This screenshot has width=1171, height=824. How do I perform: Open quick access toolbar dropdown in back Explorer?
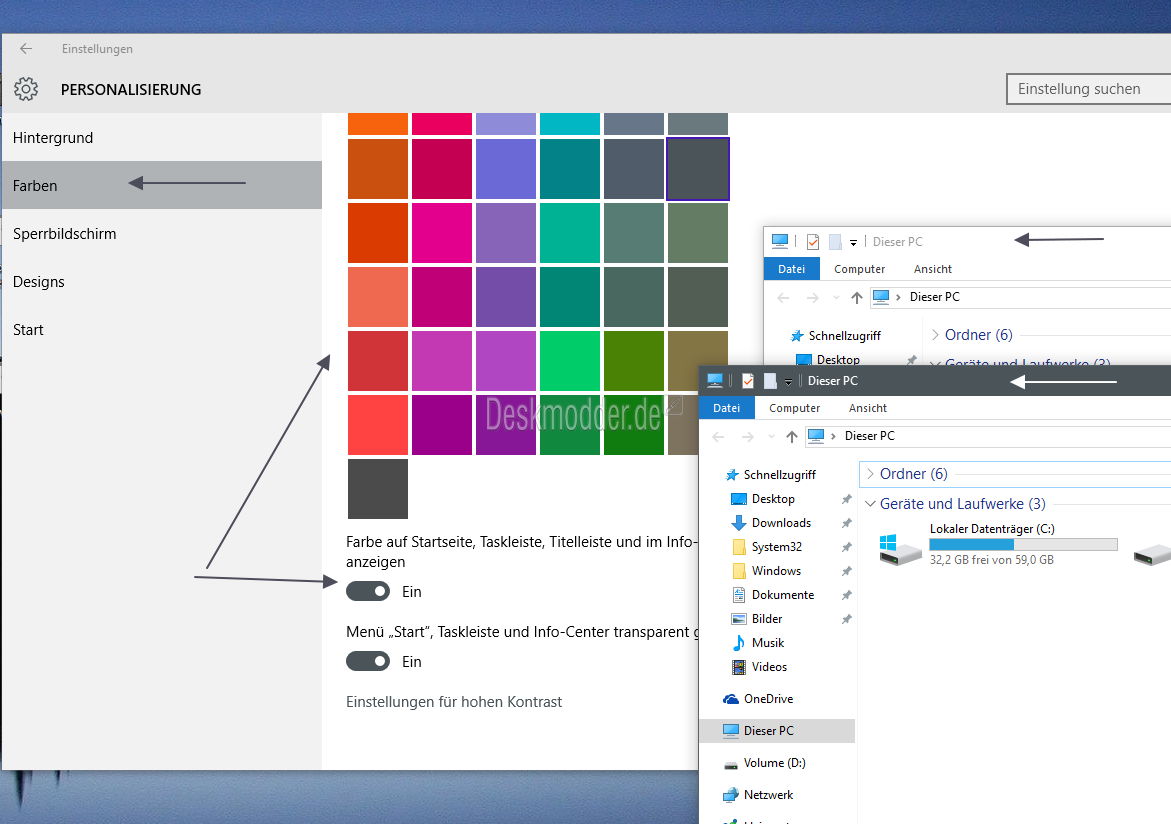(x=853, y=243)
